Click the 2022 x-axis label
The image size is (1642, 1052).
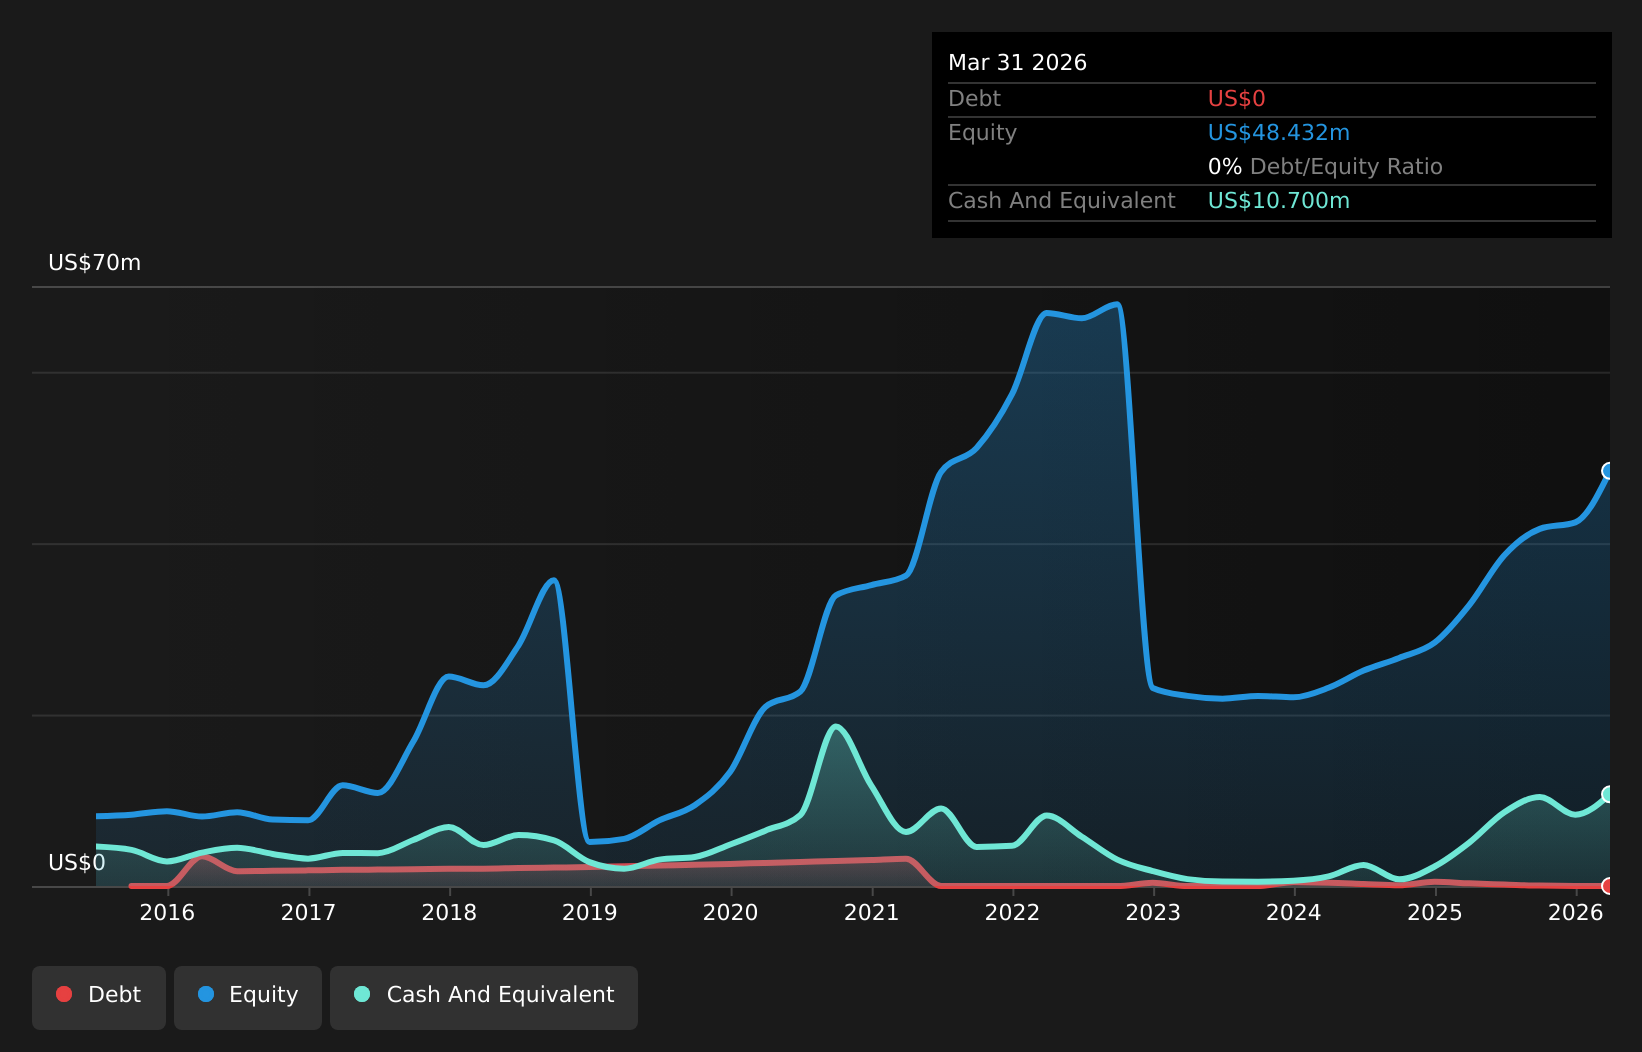click(x=1013, y=912)
